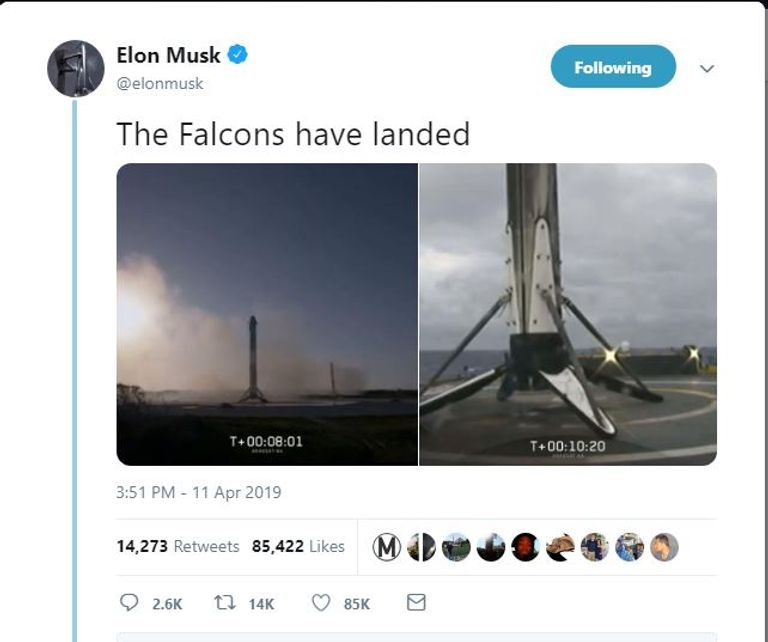Viewport: 768px width, 642px height.
Task: Open the @elonmusk handle link
Action: 160,84
